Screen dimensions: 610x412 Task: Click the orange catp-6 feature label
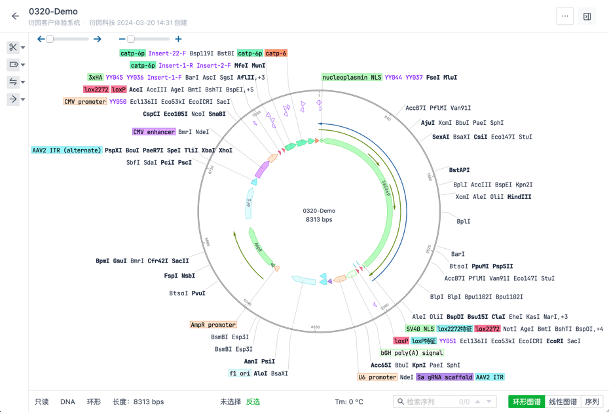(x=276, y=53)
